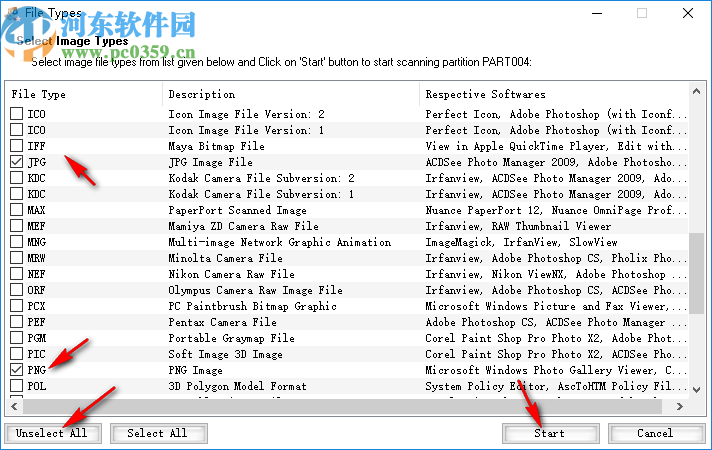The image size is (712, 450).
Task: Select 'Soft Image 3D Image' description
Action: tap(226, 354)
